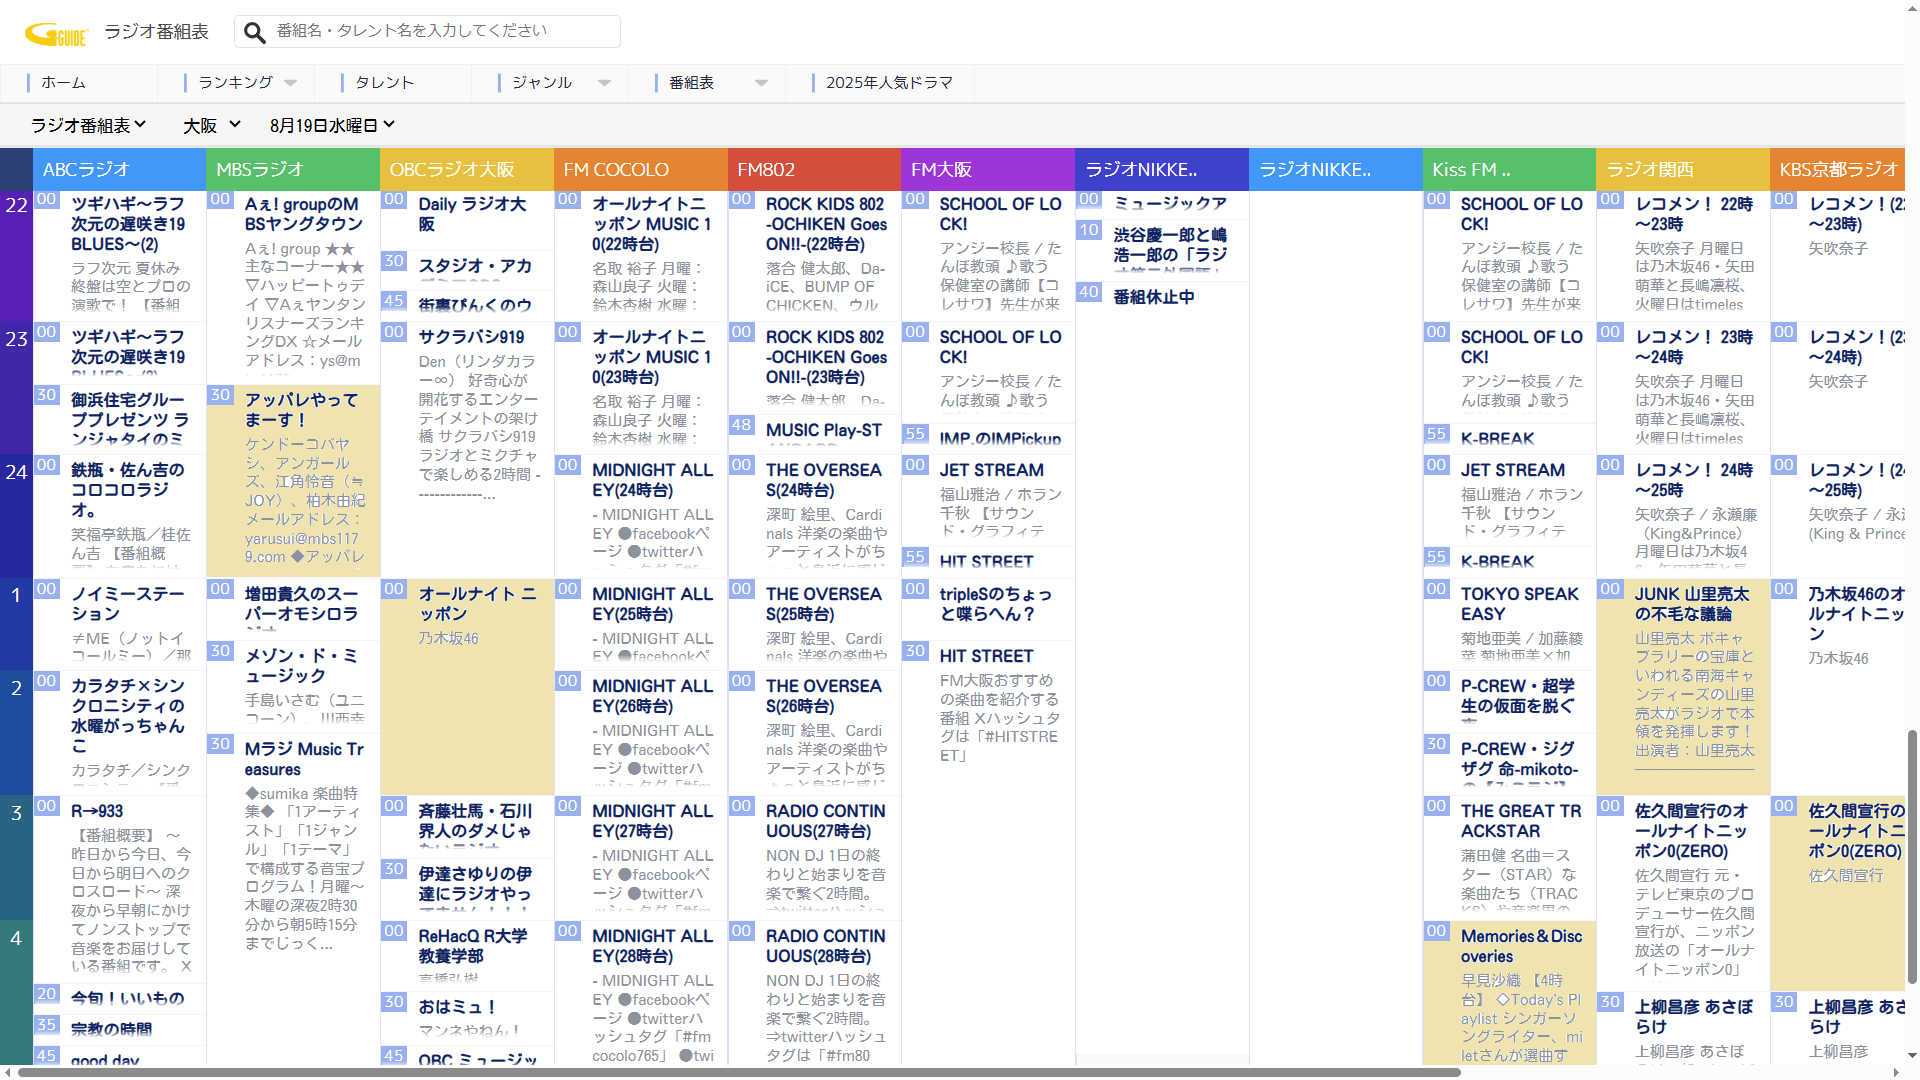Expand the 番組表 dropdown arrow
This screenshot has width=1920, height=1080.
[762, 83]
